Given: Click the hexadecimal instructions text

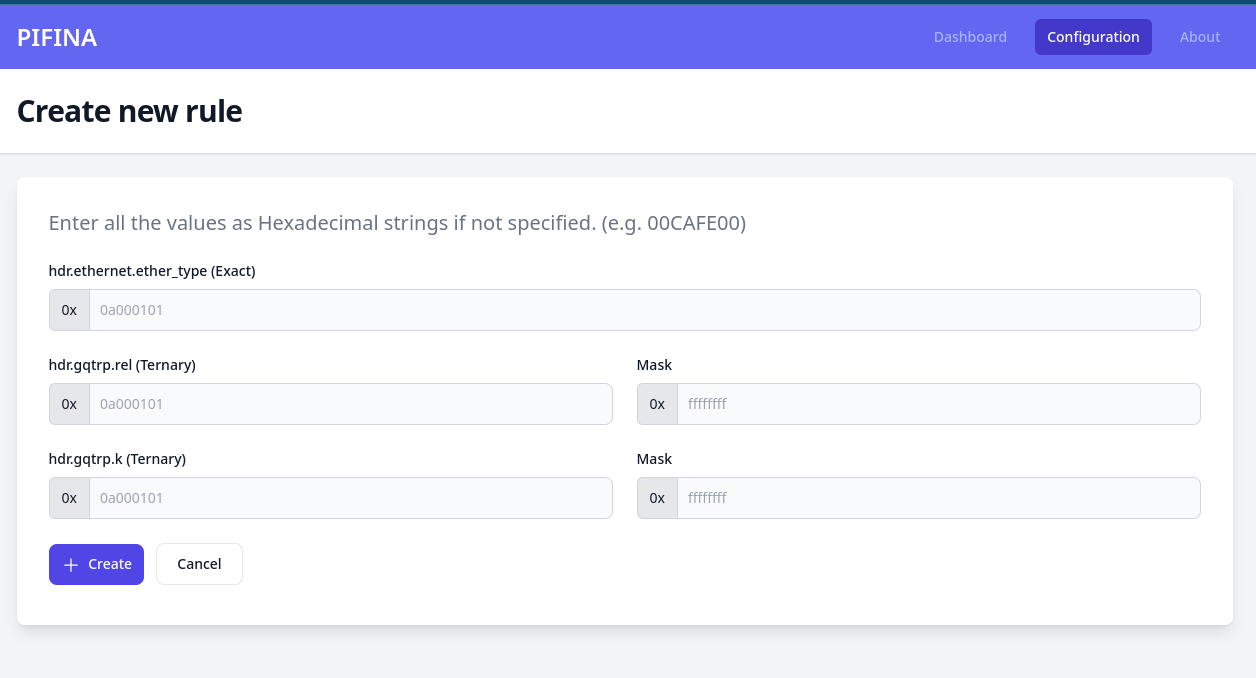Looking at the screenshot, I should (x=396, y=223).
